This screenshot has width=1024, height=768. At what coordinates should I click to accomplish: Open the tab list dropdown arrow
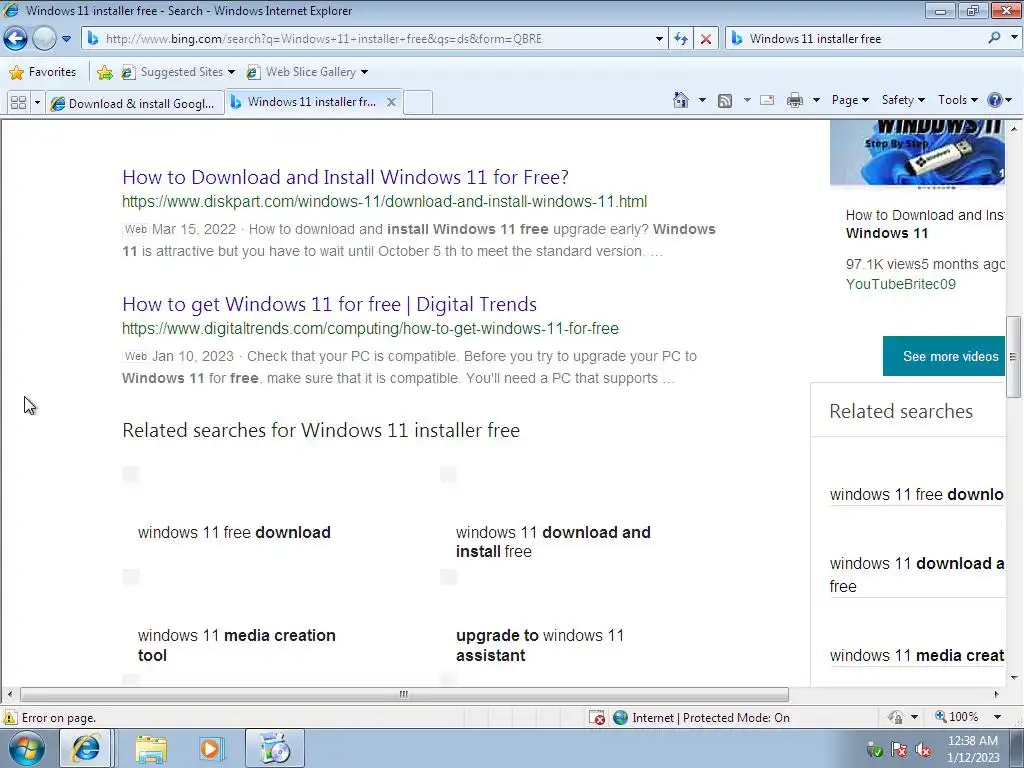pos(37,103)
